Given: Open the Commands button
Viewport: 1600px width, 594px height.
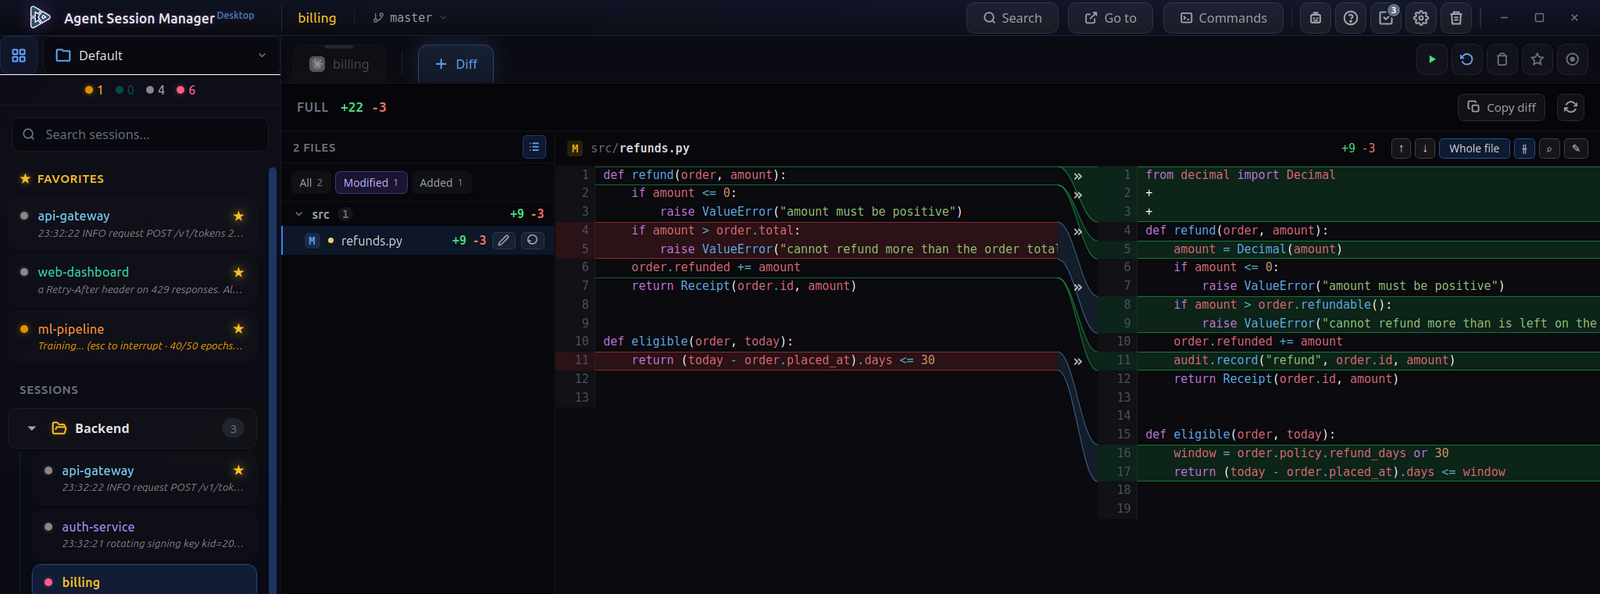Looking at the screenshot, I should click(1223, 18).
